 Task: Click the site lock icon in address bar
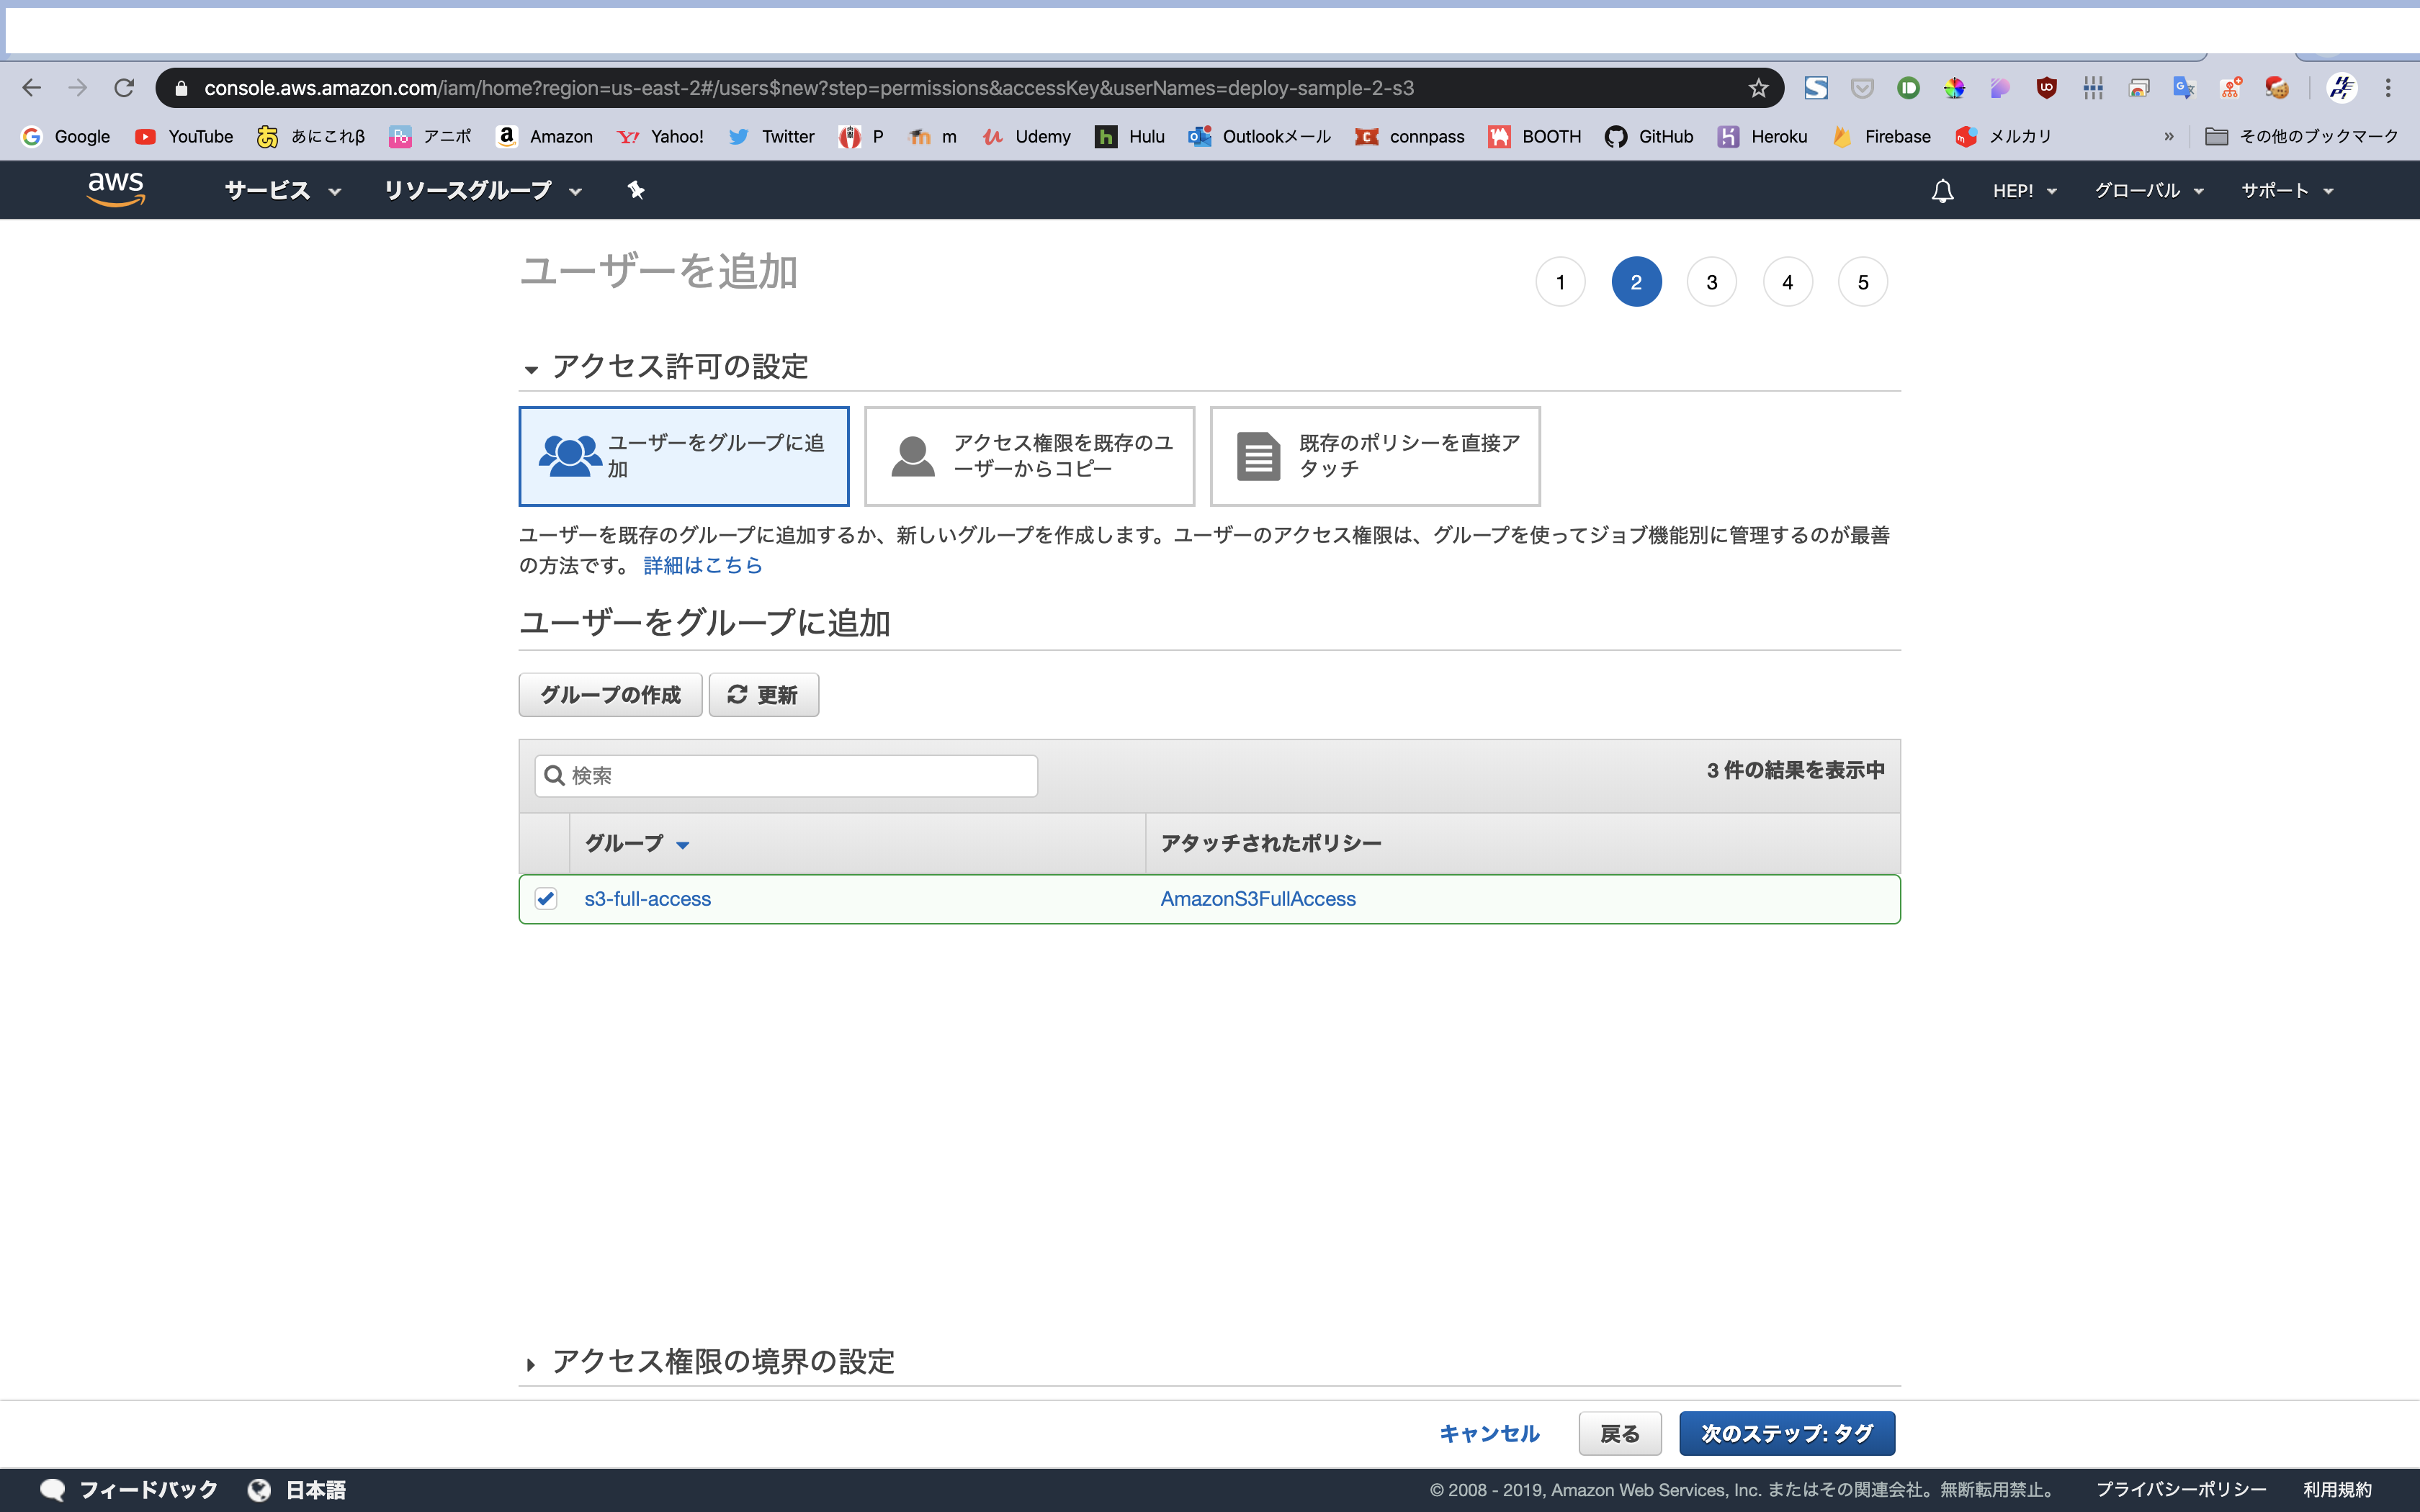point(181,88)
